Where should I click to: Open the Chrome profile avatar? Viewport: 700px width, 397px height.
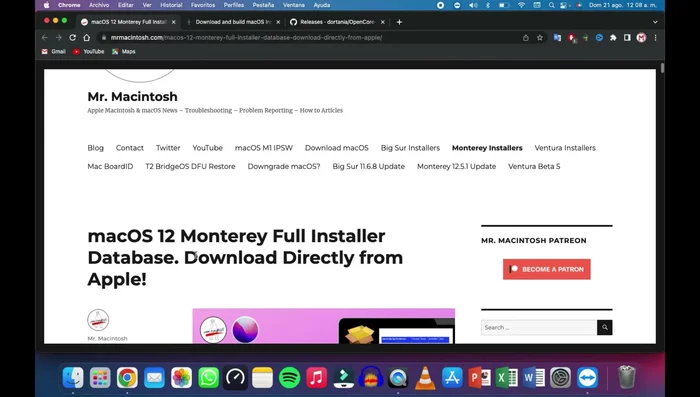(x=641, y=38)
